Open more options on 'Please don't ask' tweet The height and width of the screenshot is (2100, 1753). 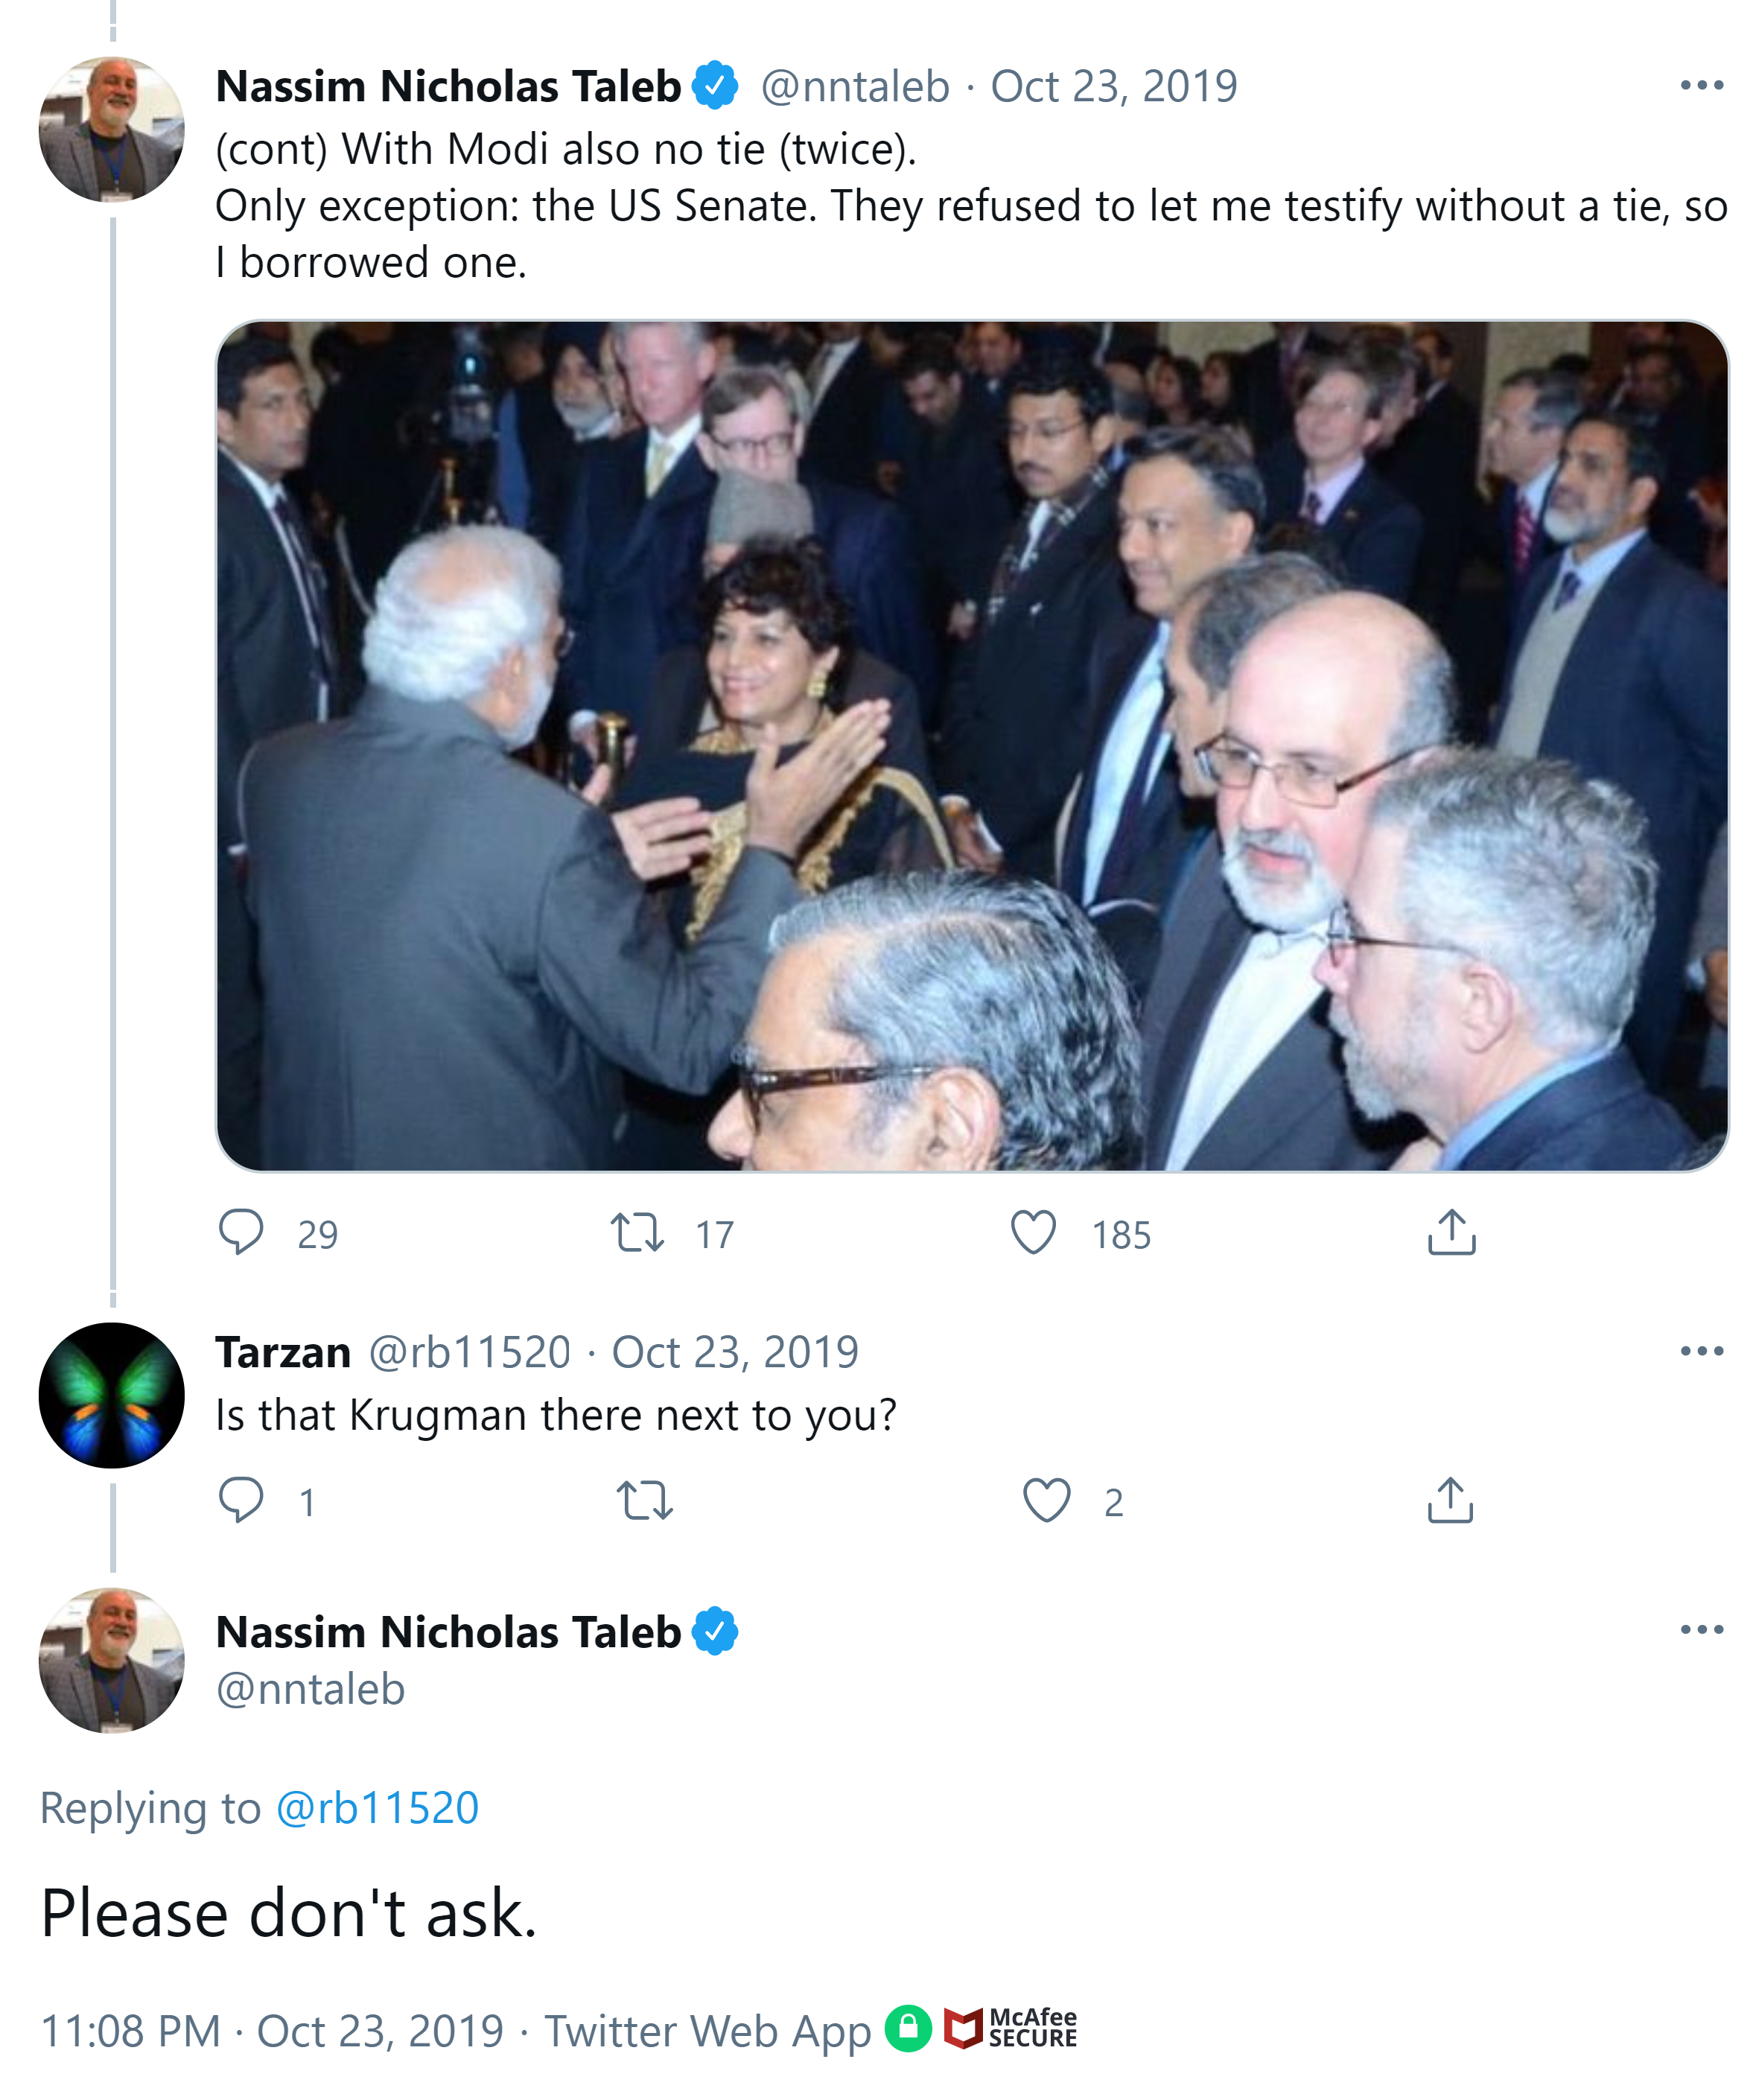click(x=1701, y=1630)
